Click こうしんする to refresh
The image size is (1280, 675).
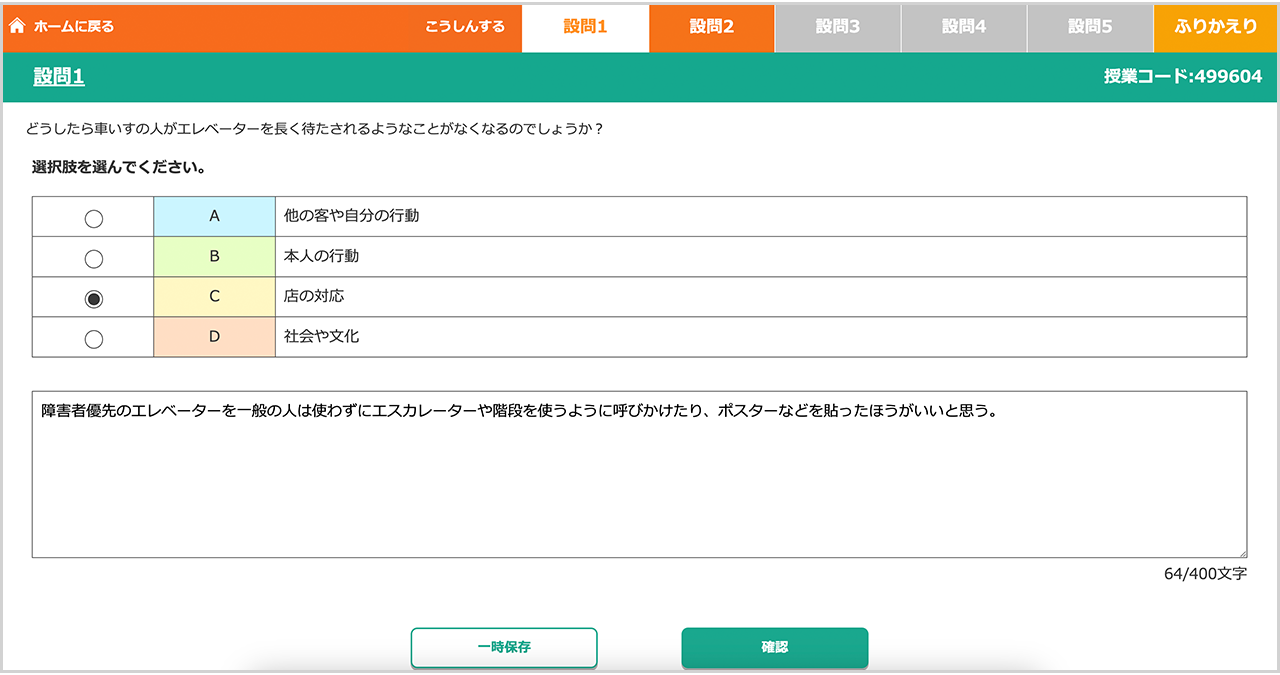[x=465, y=26]
